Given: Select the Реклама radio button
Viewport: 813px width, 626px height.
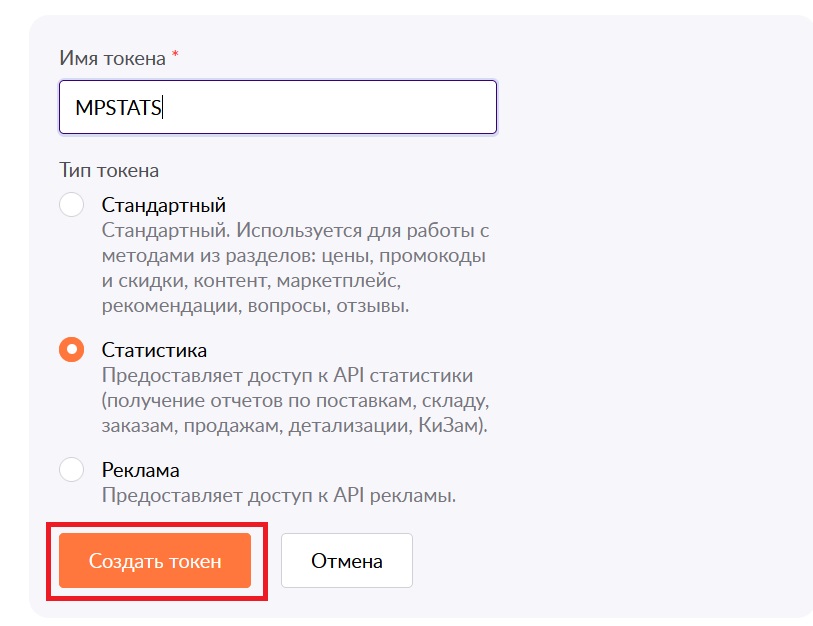Looking at the screenshot, I should (x=72, y=469).
